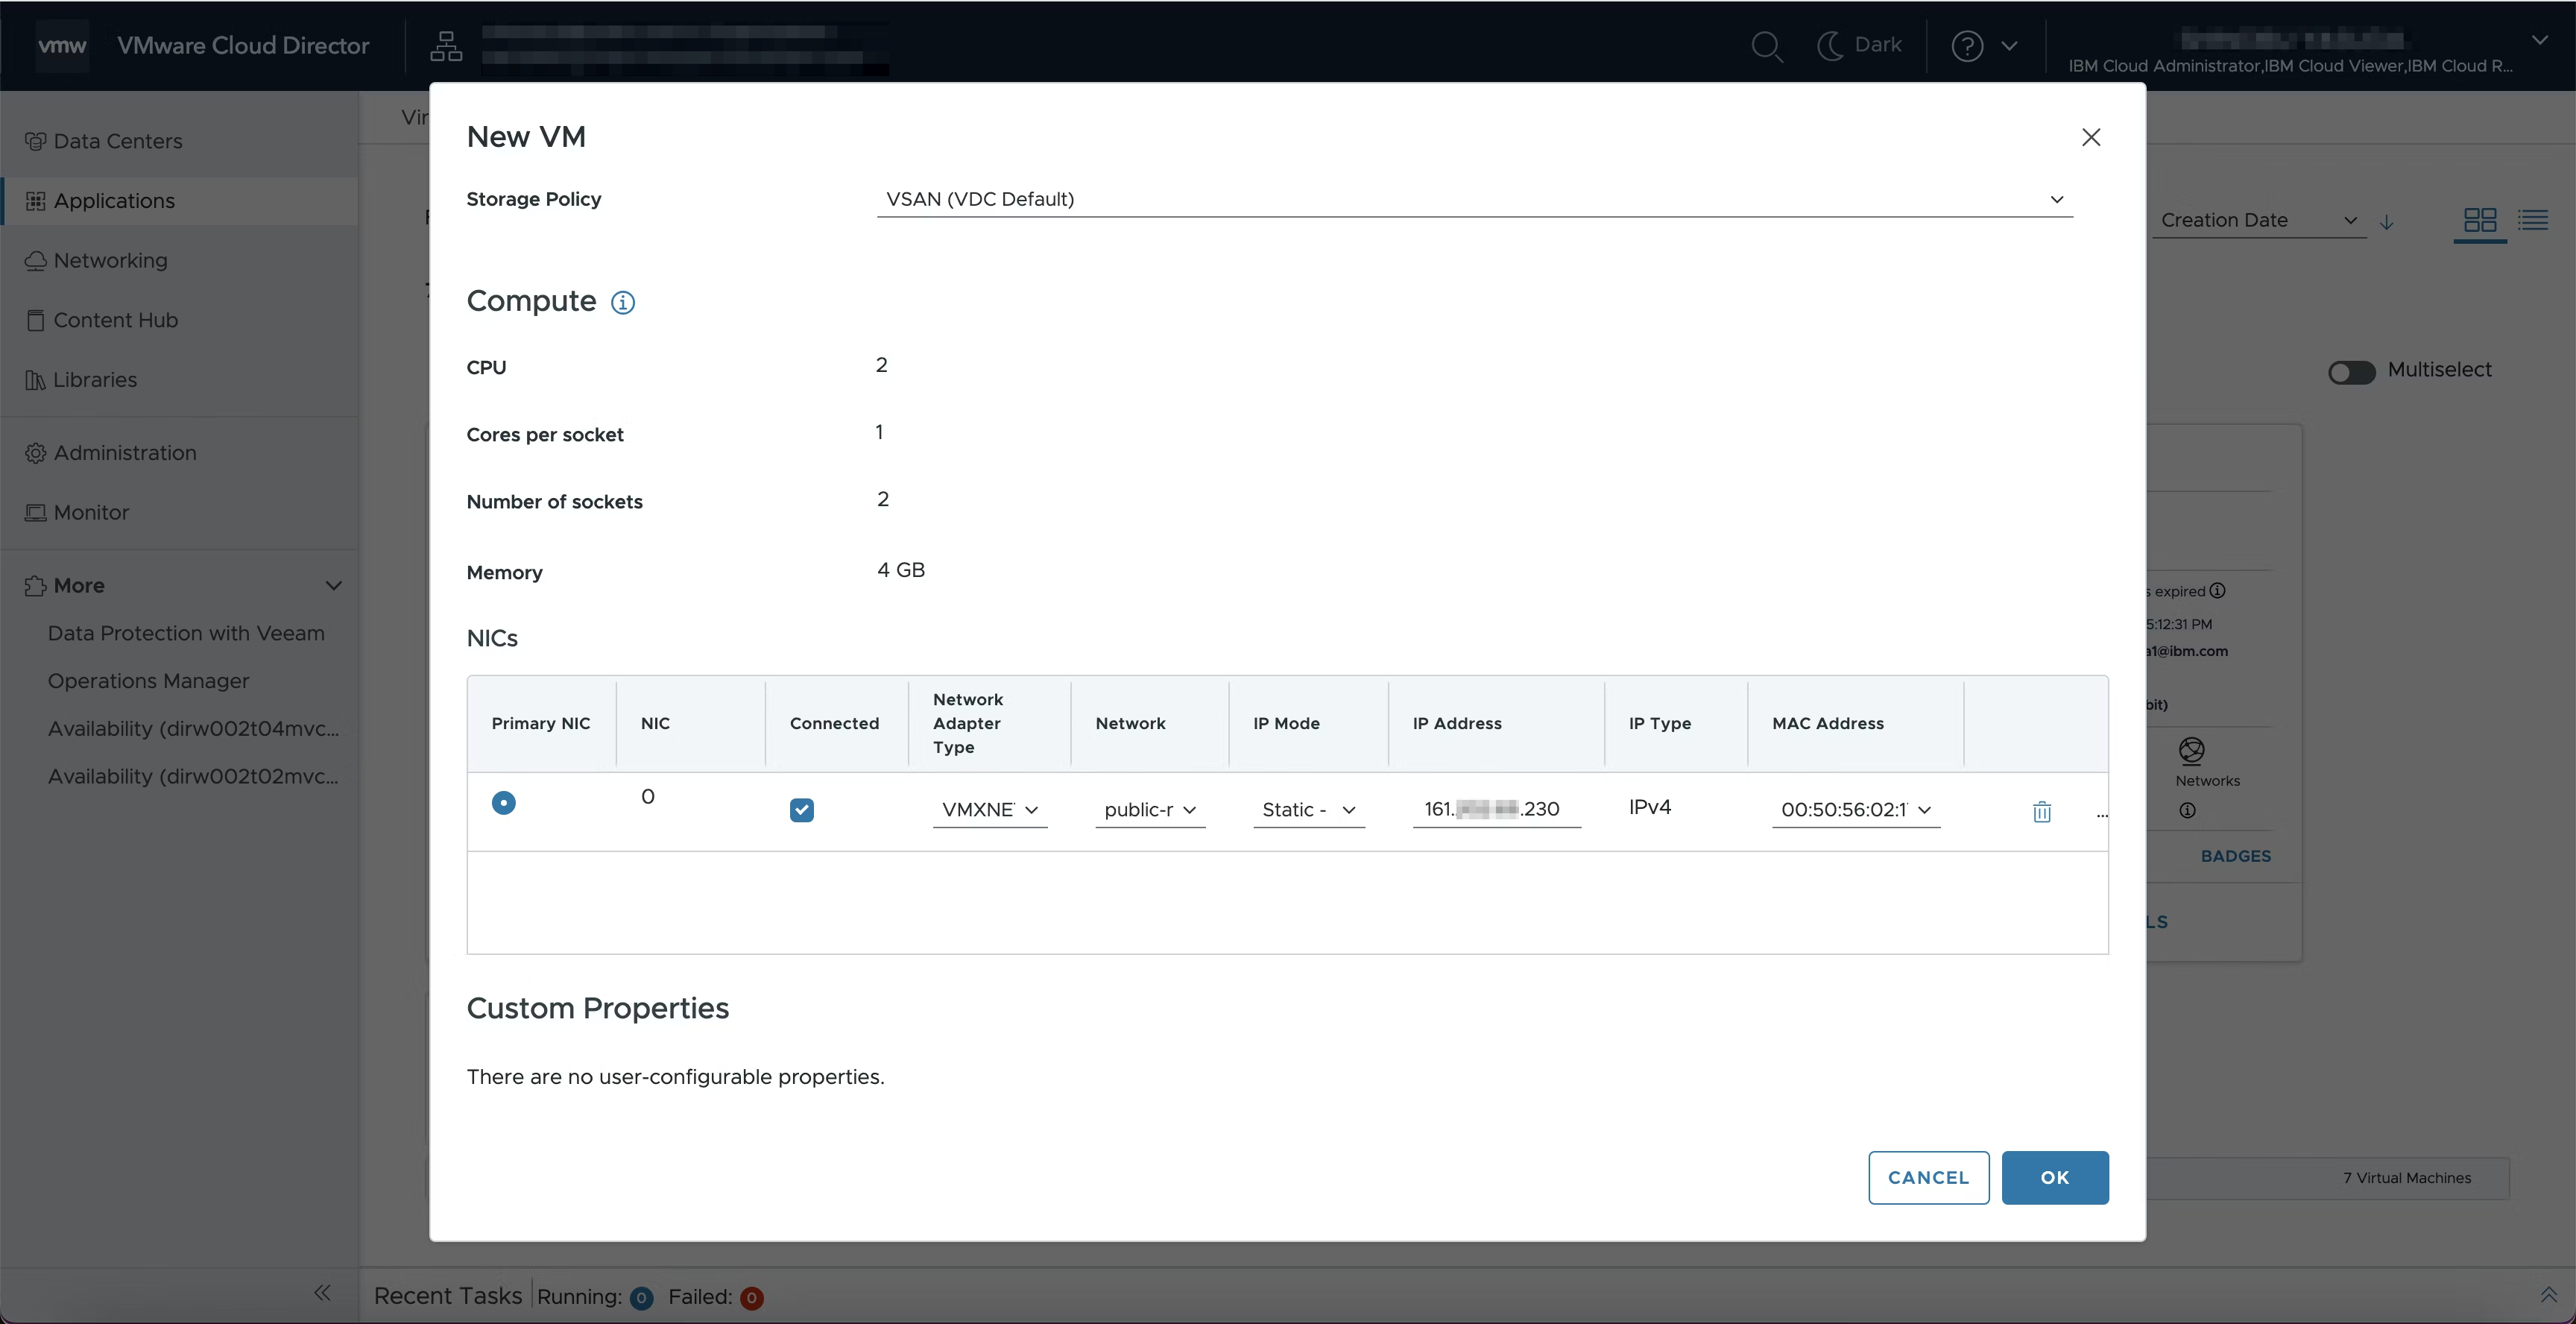Switch to grid card view icon
Screen dimensions: 2576x1324
click(2479, 220)
